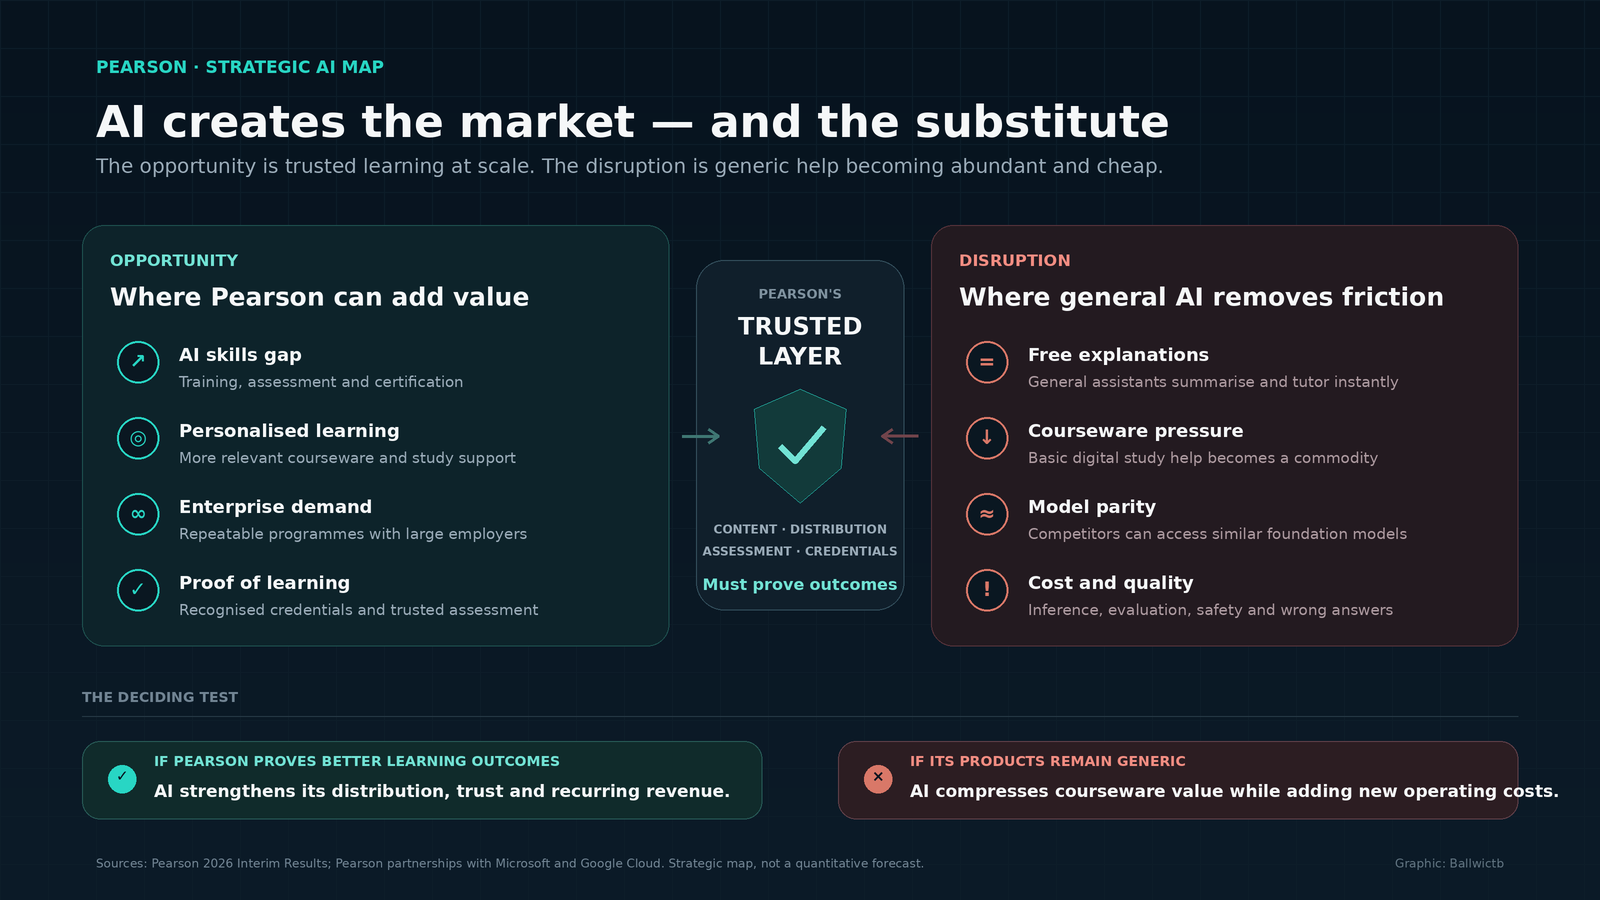1600x900 pixels.
Task: Click 'AI creates the market' main title
Action: point(365,122)
